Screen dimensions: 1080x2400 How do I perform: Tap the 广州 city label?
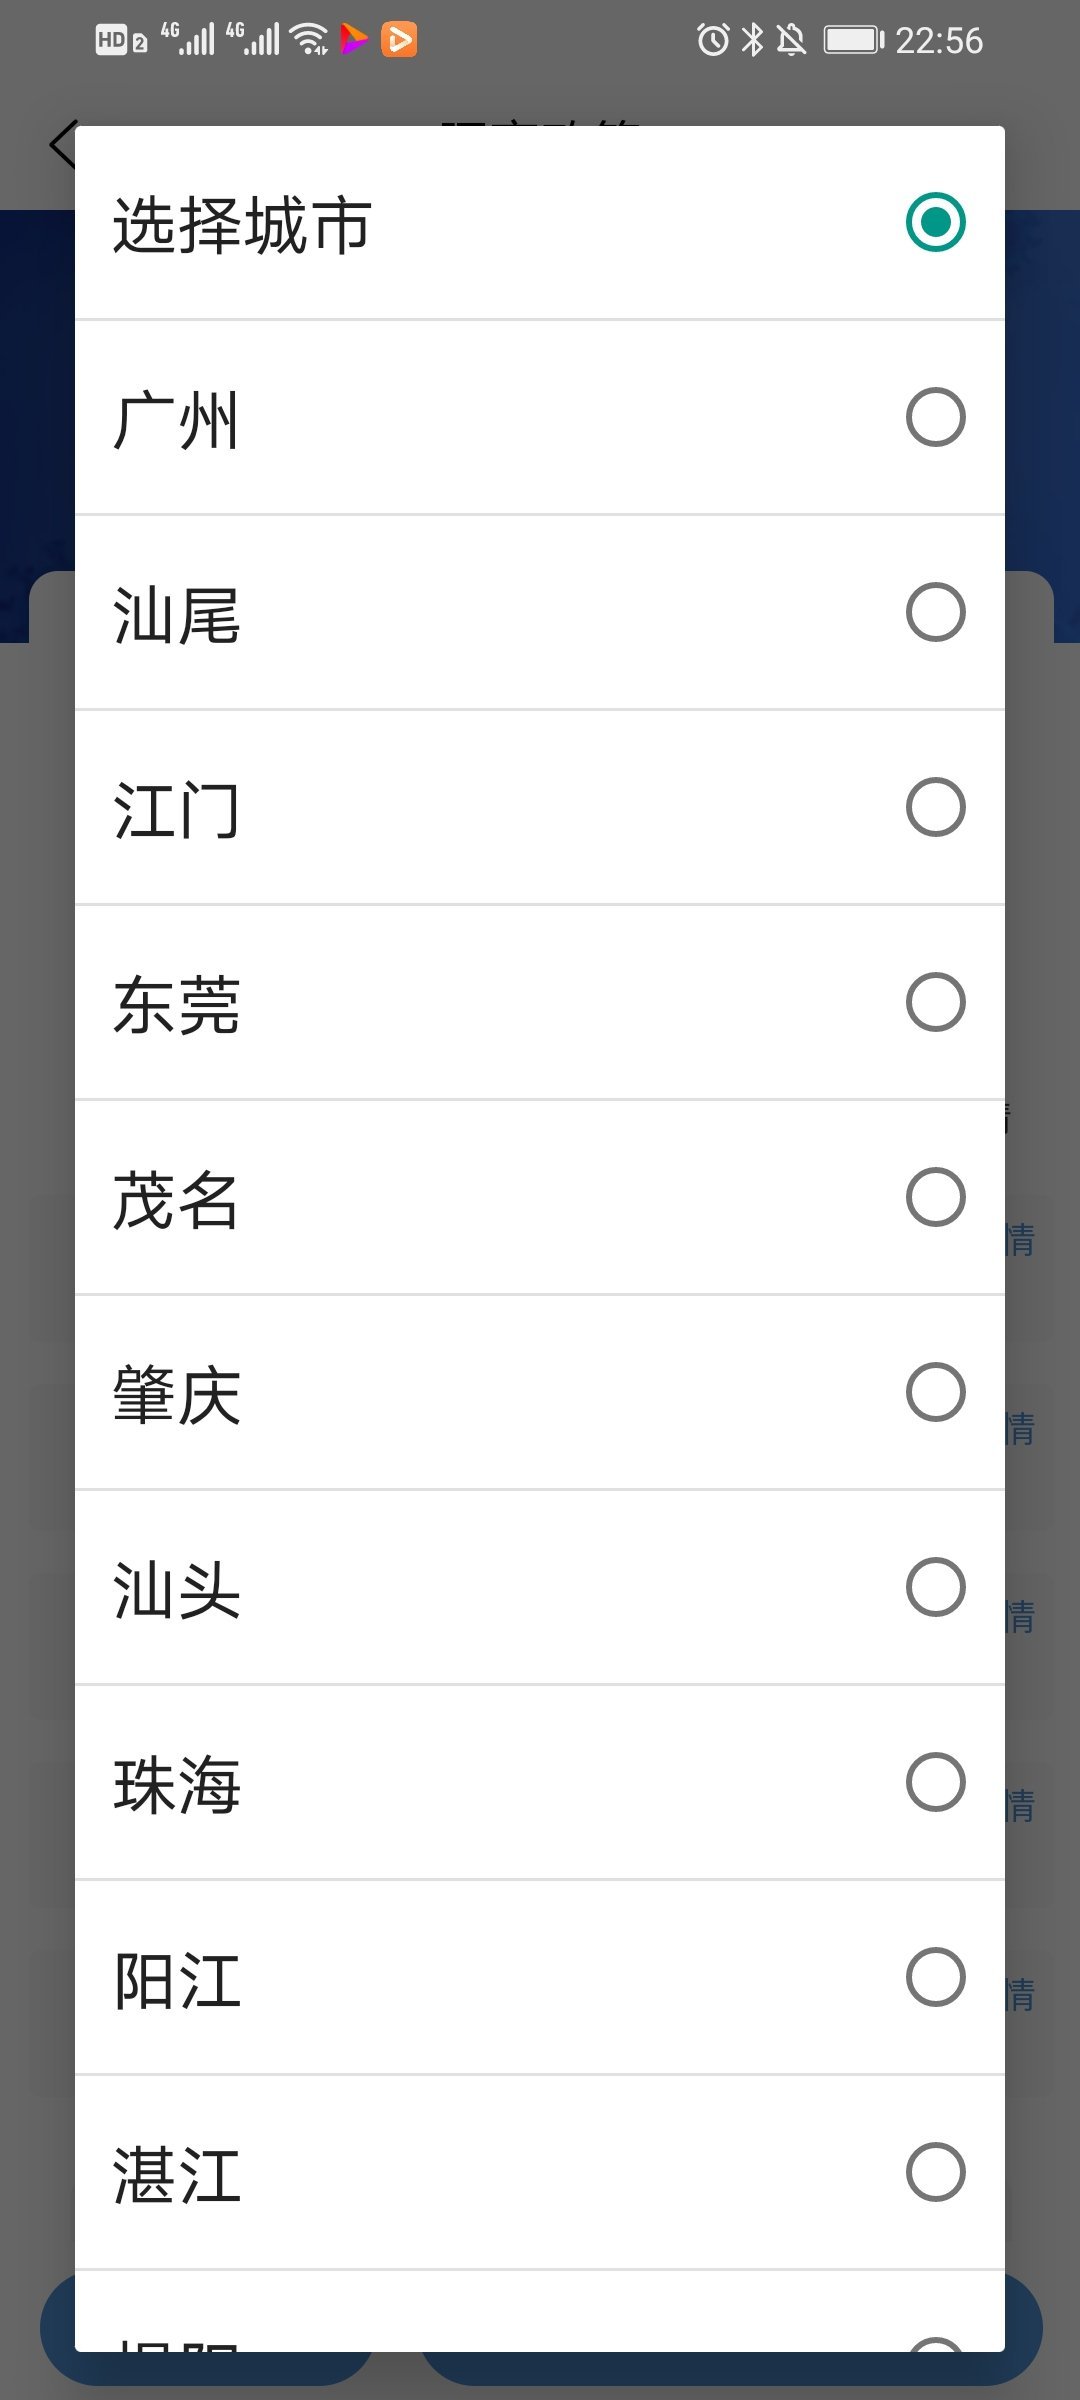coord(176,420)
